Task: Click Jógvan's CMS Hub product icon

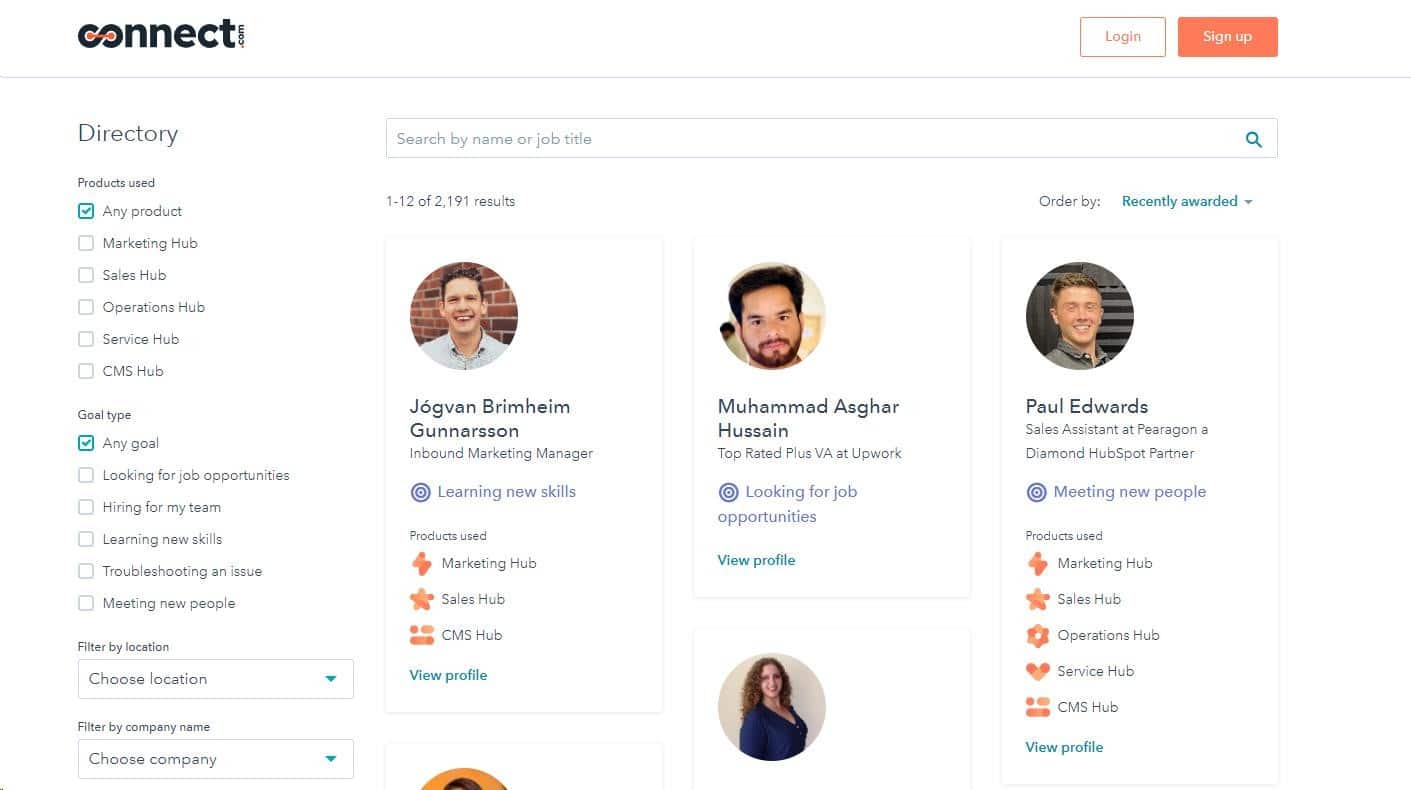Action: (x=421, y=635)
